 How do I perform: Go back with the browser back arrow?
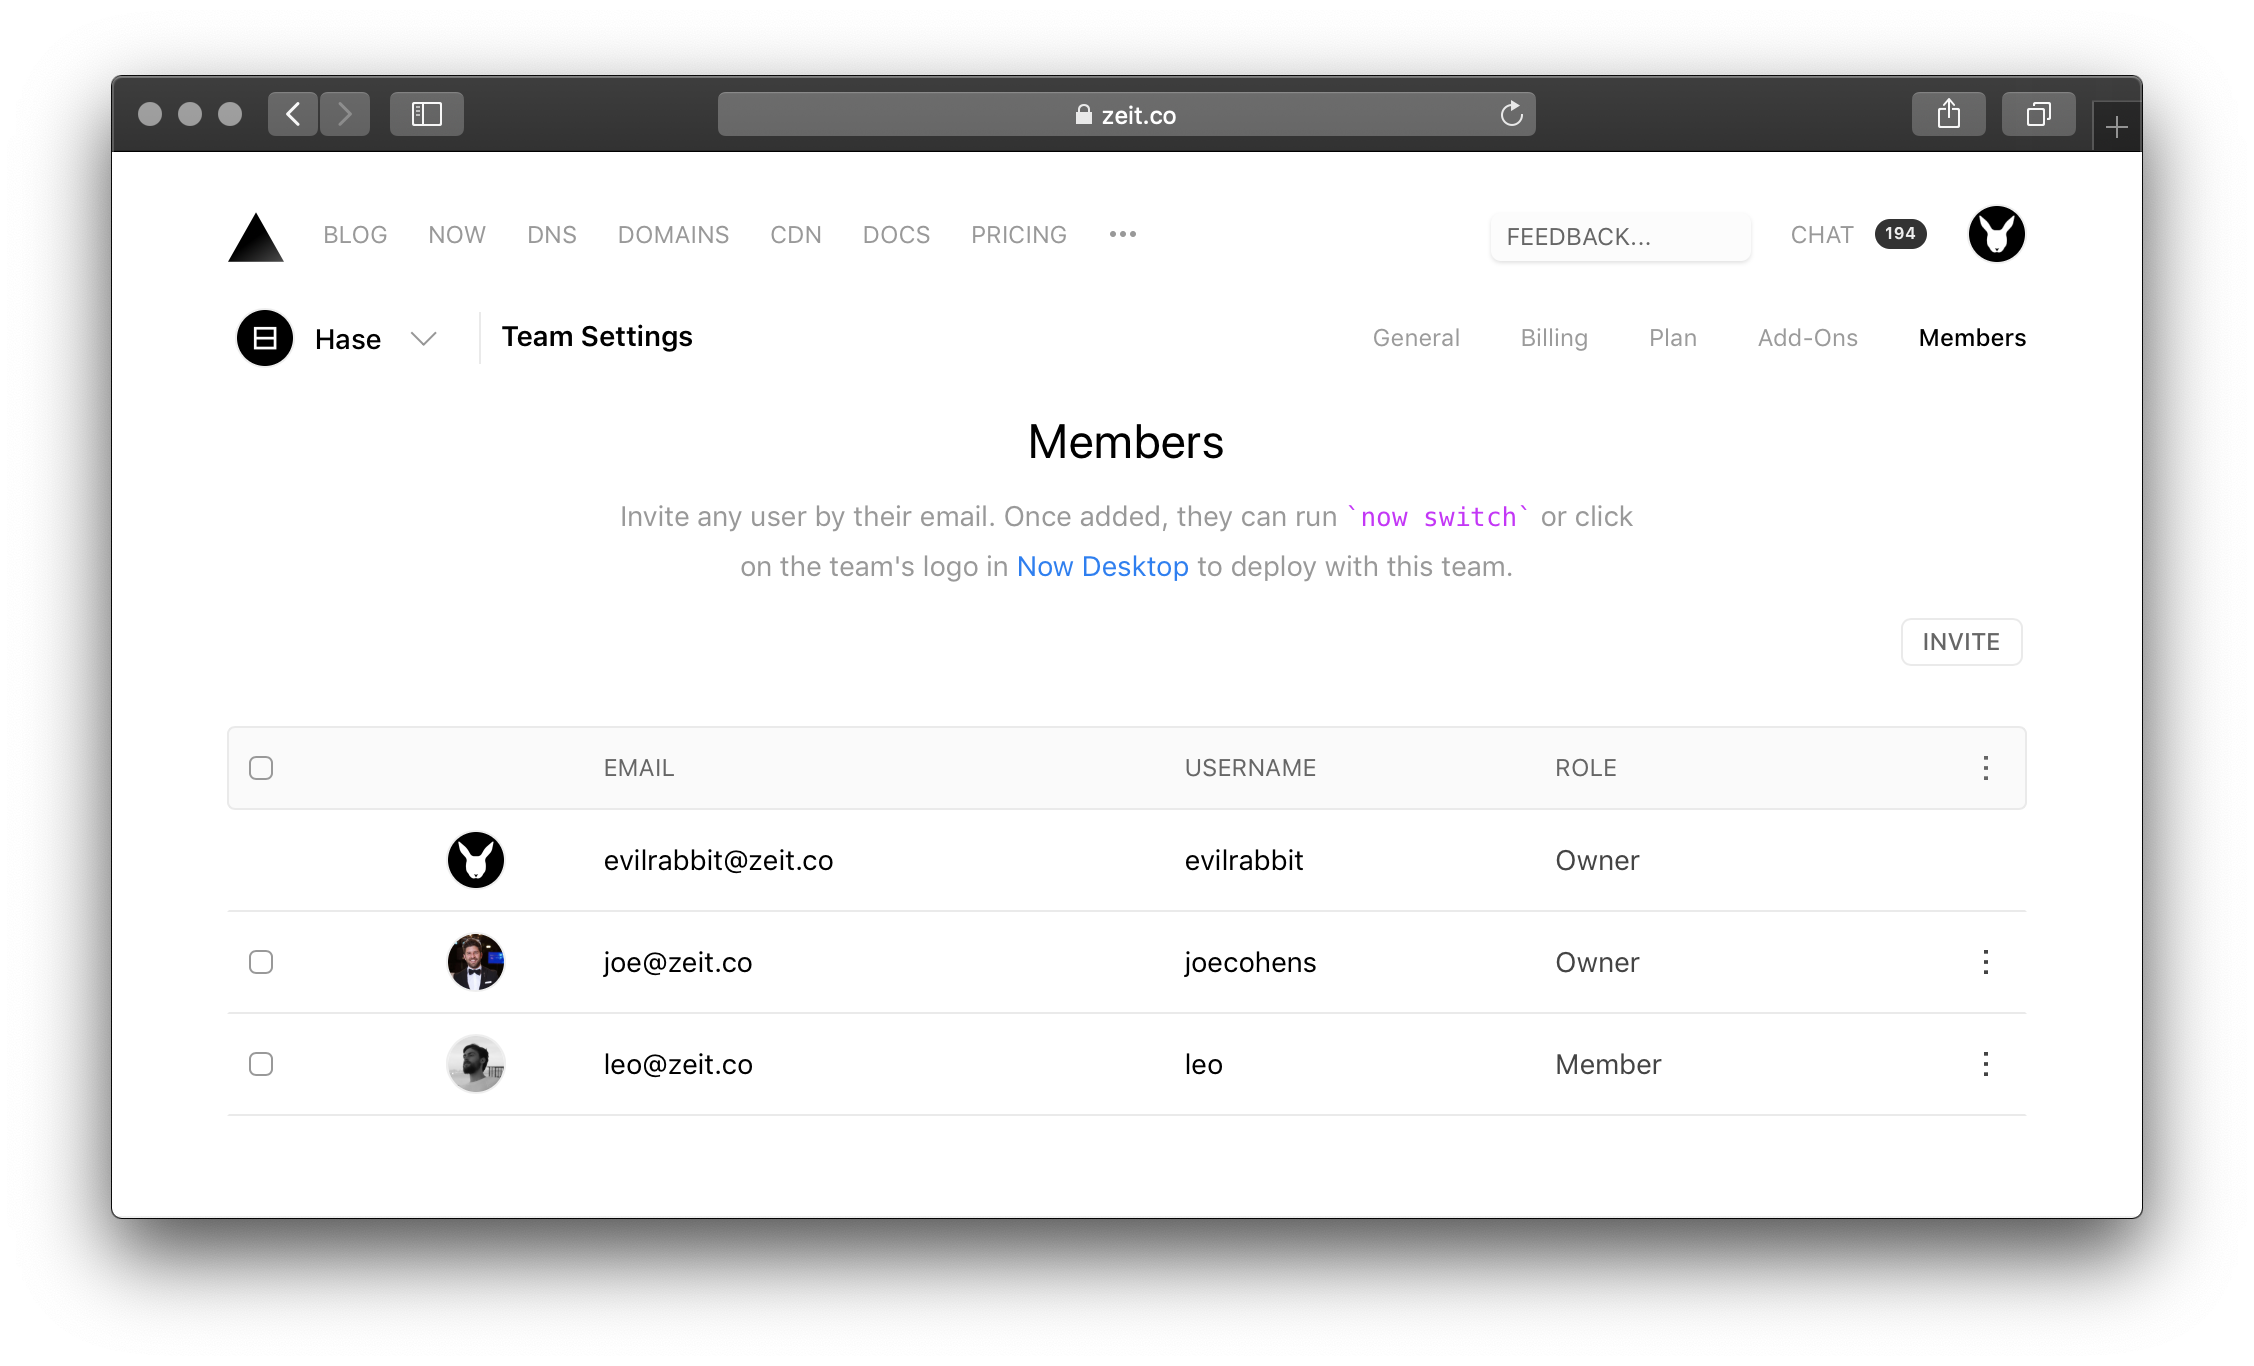(x=293, y=114)
